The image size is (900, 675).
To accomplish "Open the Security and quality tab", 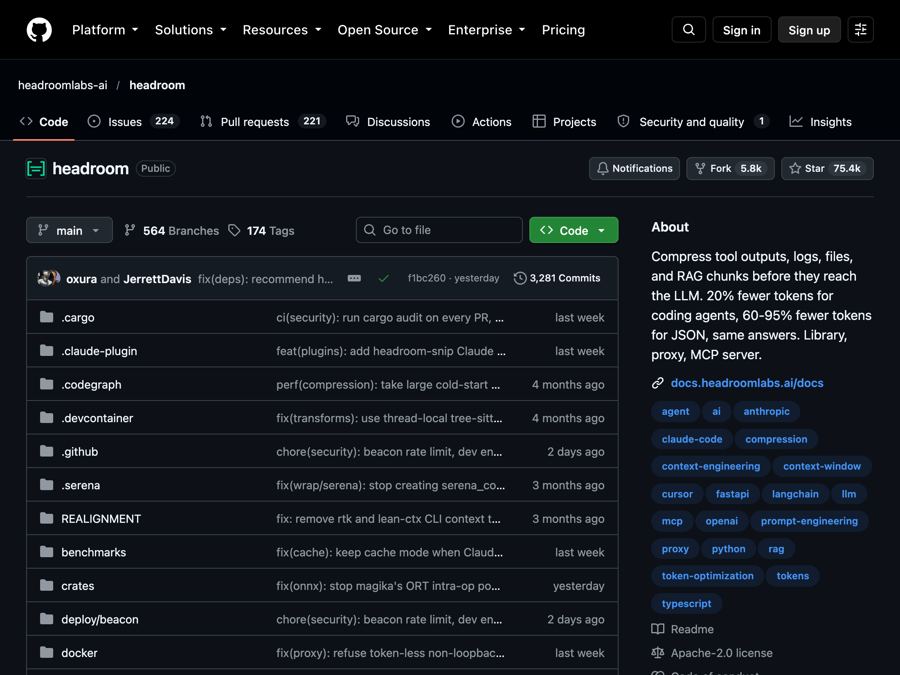I will [693, 122].
